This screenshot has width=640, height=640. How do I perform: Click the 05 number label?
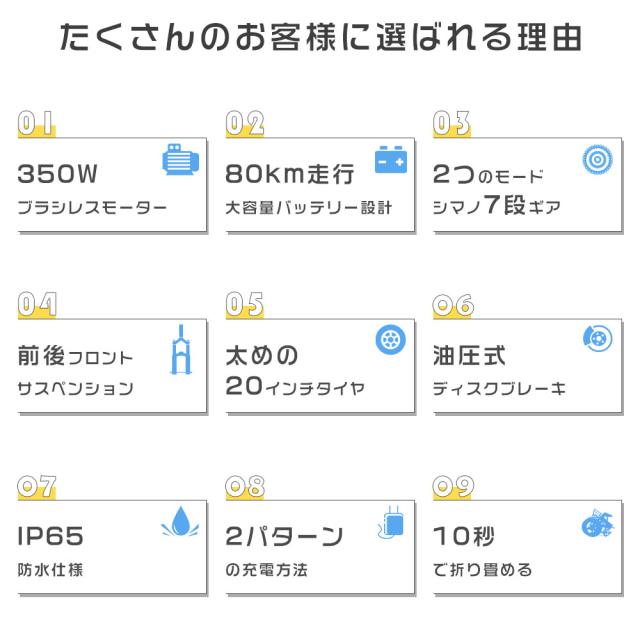click(245, 305)
